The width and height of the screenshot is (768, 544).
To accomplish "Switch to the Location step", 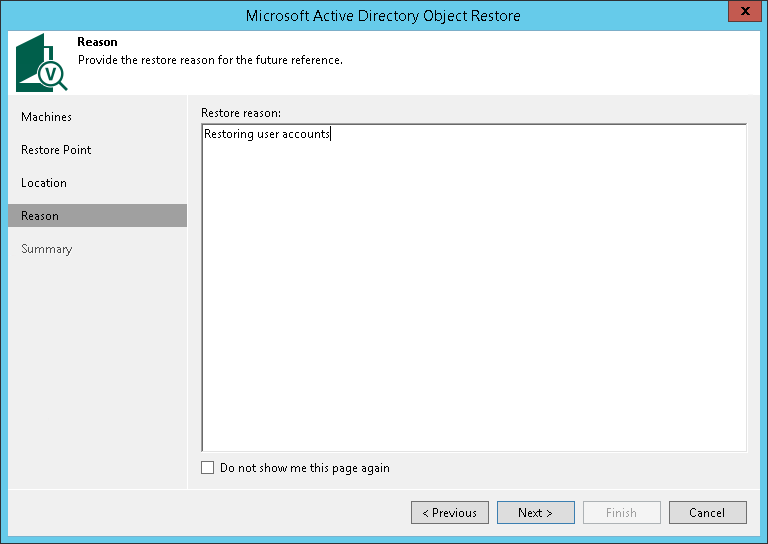I will coord(44,183).
